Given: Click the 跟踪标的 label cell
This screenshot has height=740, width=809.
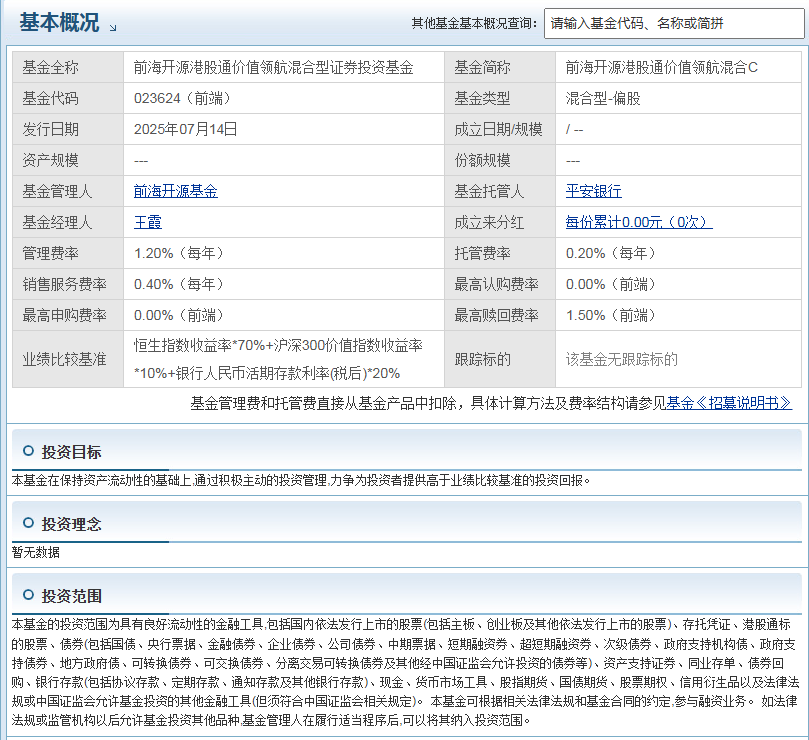Looking at the screenshot, I should (x=500, y=359).
